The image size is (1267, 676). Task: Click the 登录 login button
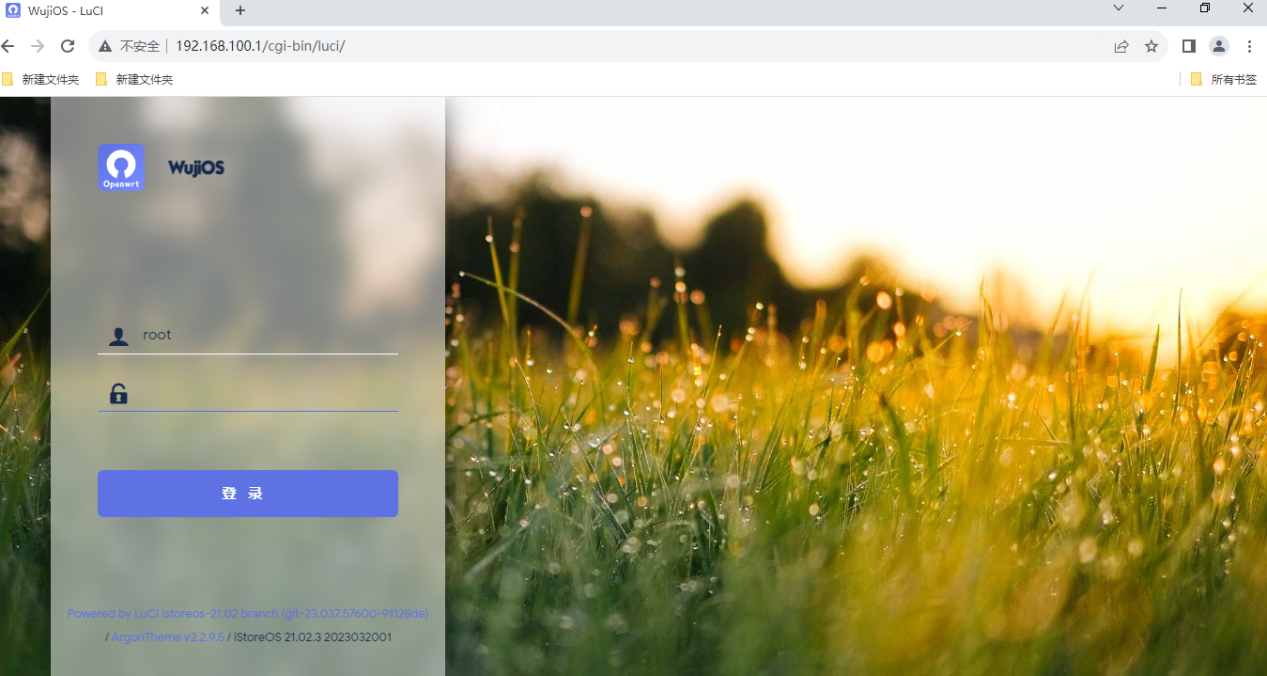point(247,494)
